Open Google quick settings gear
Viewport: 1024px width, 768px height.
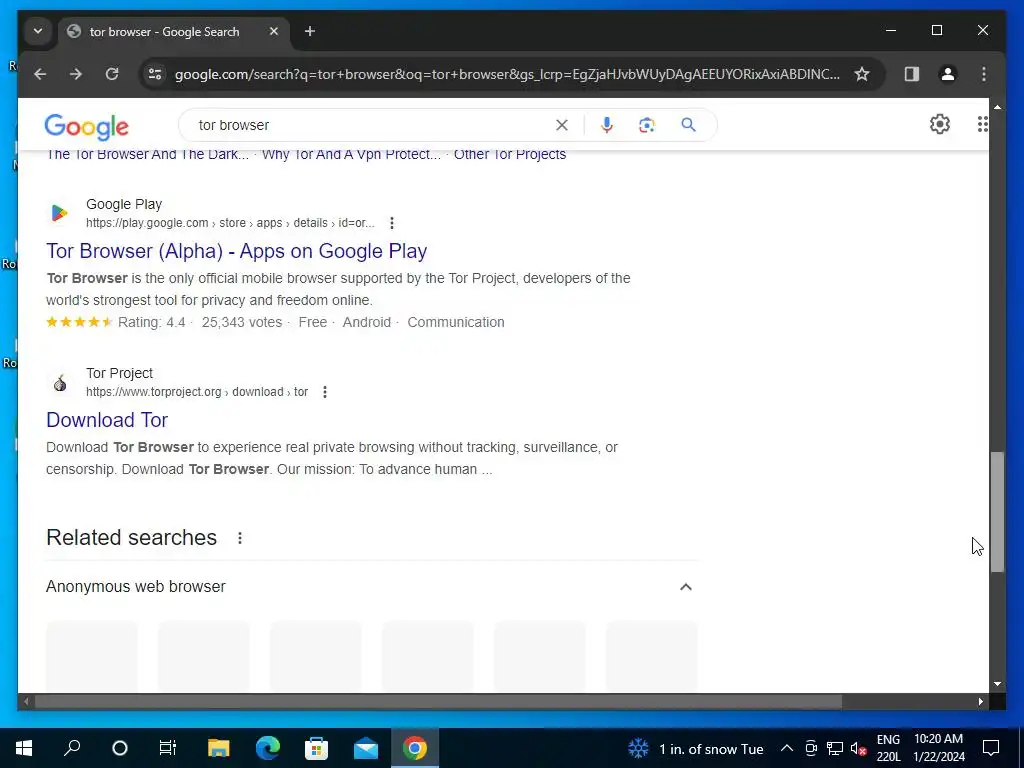[939, 124]
